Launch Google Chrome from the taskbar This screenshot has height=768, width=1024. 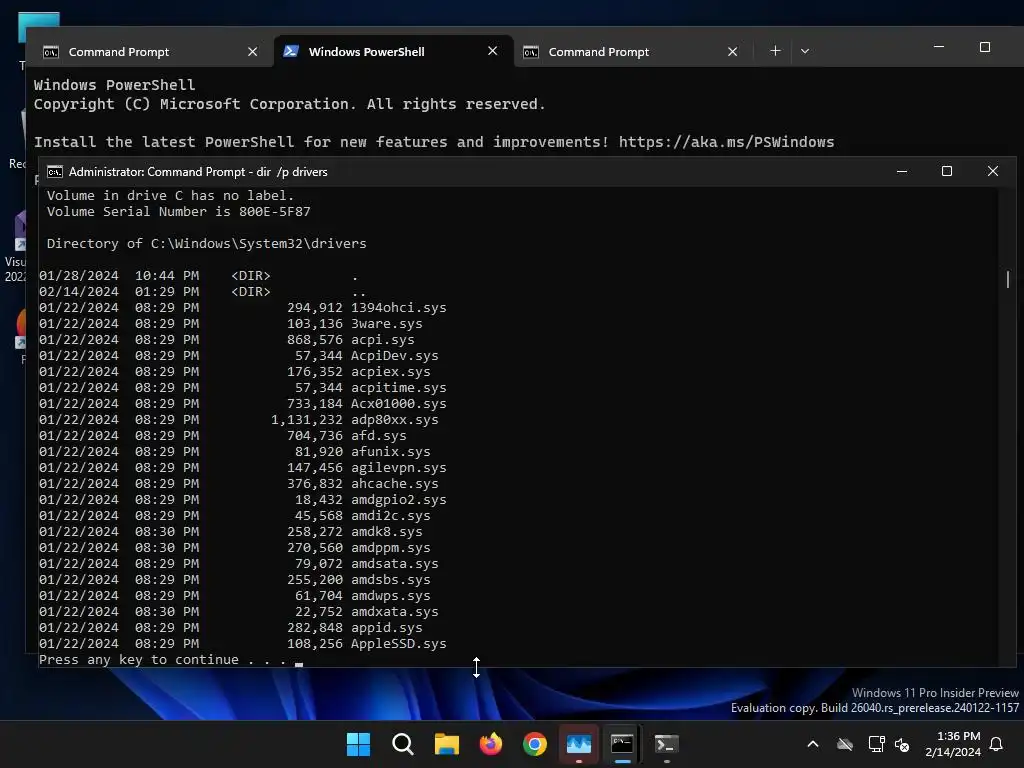[x=534, y=744]
